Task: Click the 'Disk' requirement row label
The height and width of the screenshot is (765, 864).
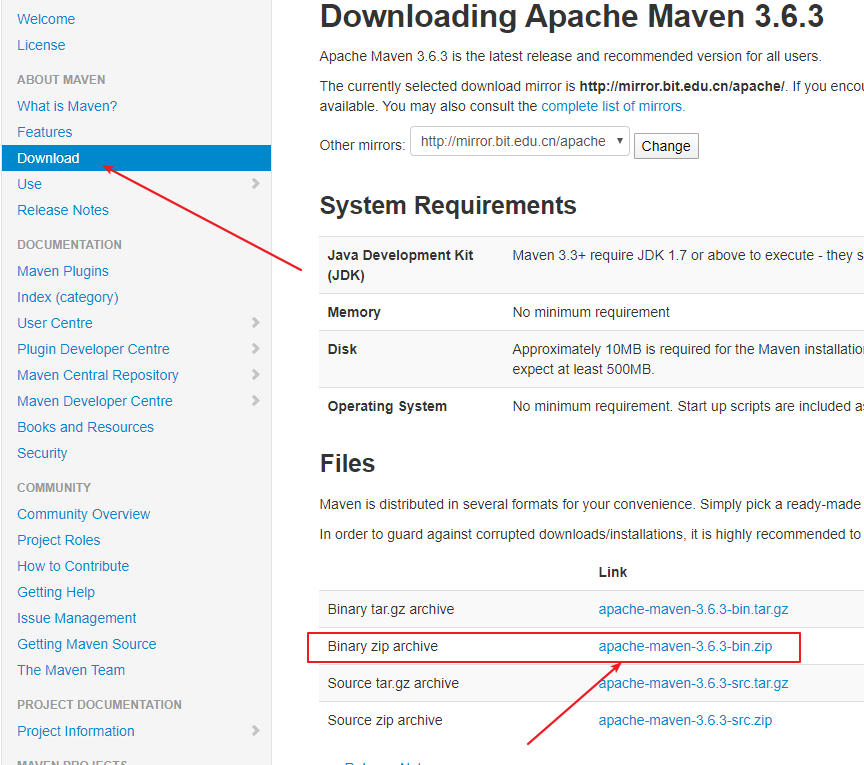Action: [342, 349]
